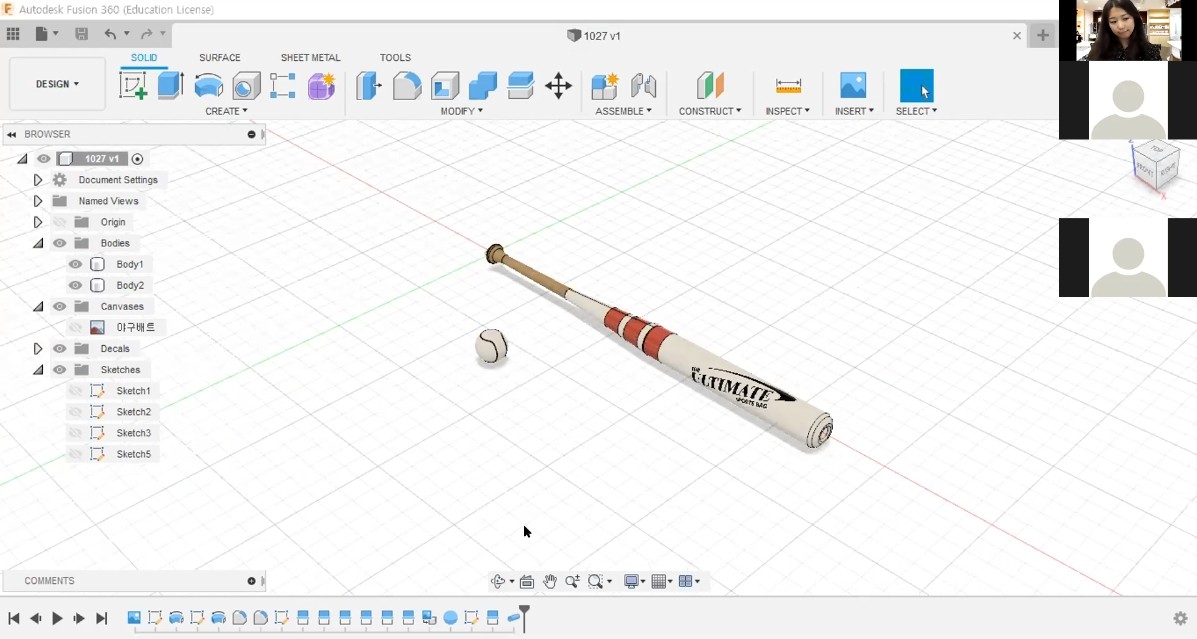The image size is (1197, 639).
Task: Select the Measure tool
Action: tap(788, 86)
